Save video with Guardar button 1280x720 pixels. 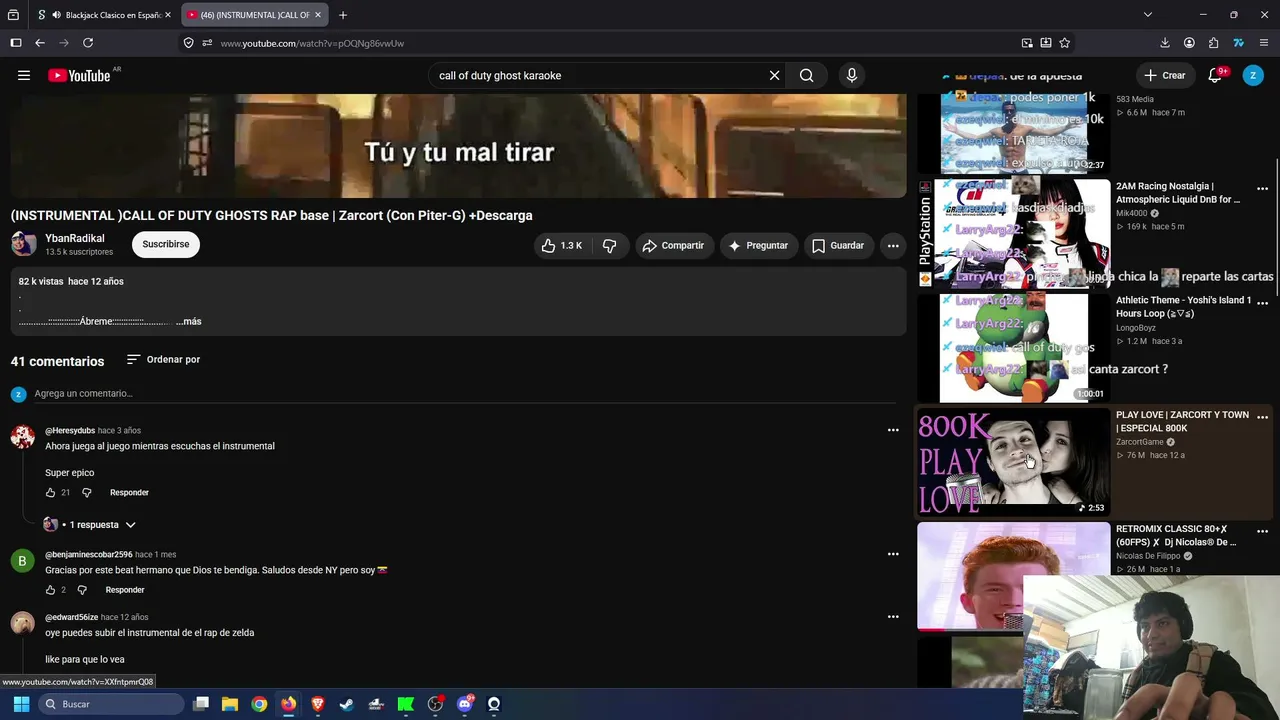[838, 245]
